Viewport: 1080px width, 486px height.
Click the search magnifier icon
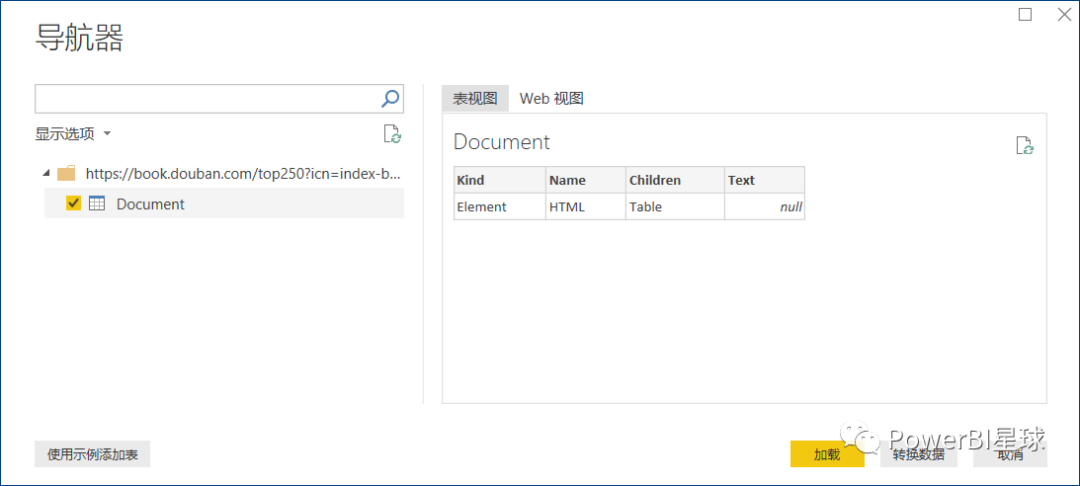[390, 99]
